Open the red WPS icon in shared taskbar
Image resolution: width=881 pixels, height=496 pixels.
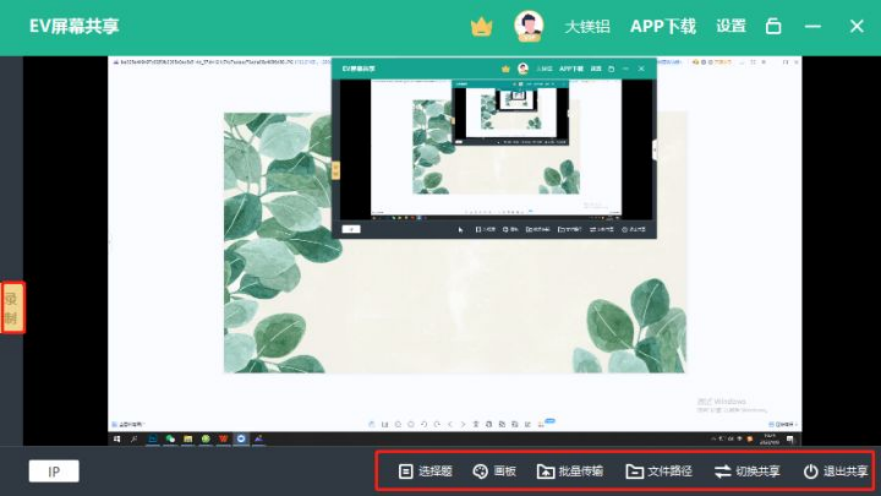224,439
